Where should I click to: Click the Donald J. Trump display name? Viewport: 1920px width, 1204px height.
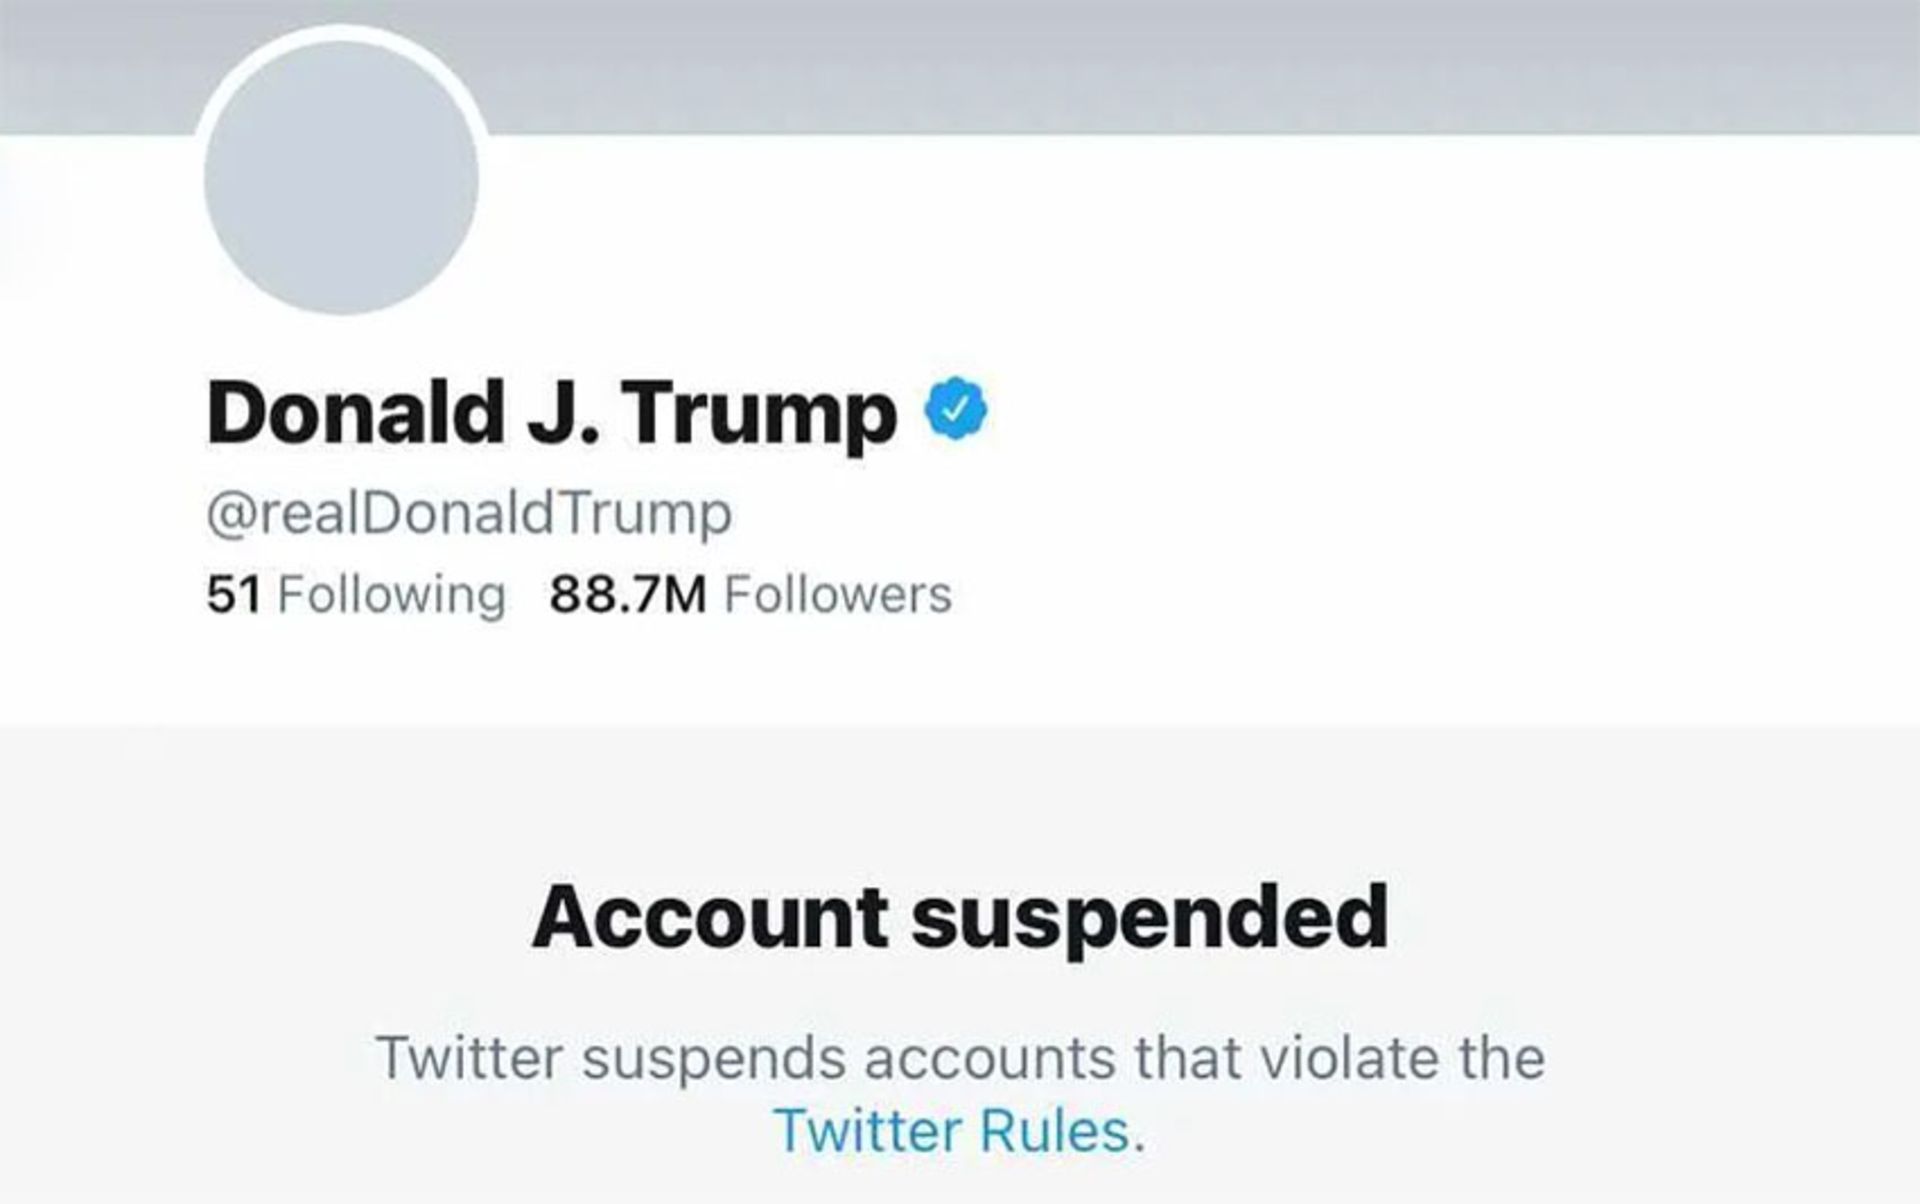[x=551, y=414]
